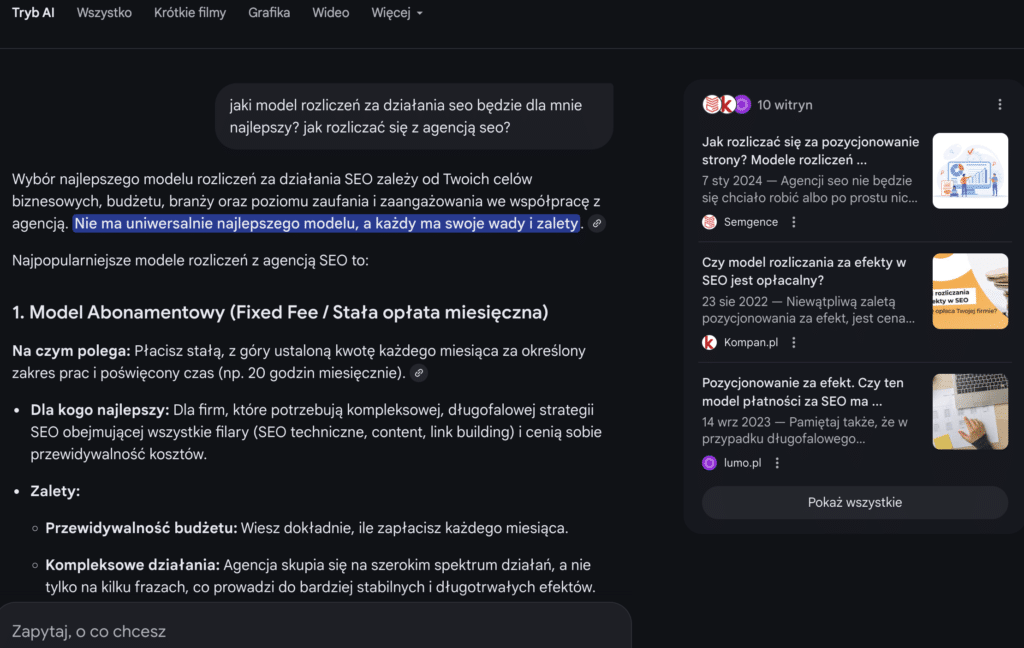The image size is (1024, 648).
Task: Open the article "Jak rozliczać się za pozycjonowanie strony?"
Action: (x=811, y=150)
